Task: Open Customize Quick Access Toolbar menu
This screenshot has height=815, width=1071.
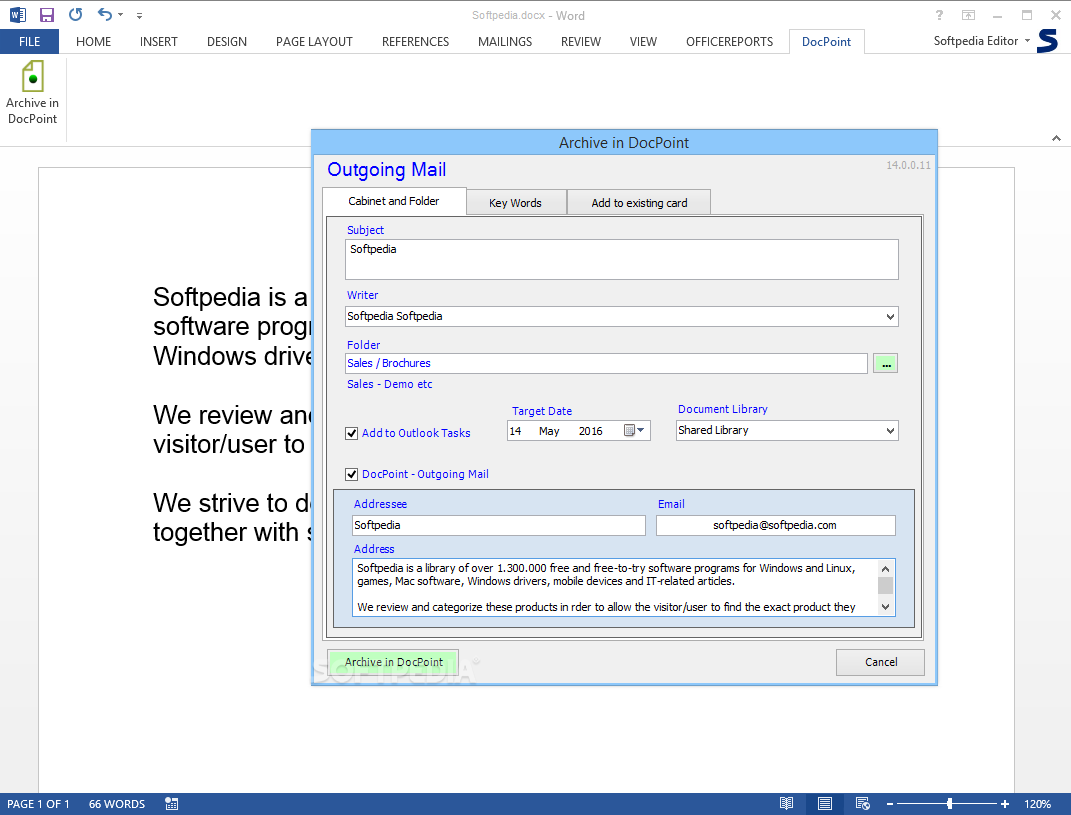Action: [x=139, y=15]
